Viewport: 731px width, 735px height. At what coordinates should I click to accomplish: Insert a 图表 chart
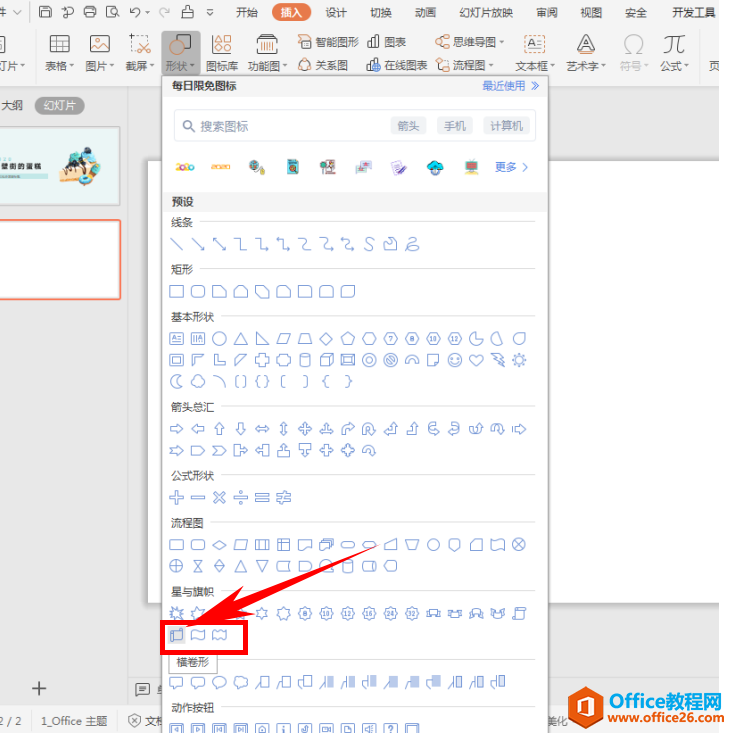coord(386,42)
